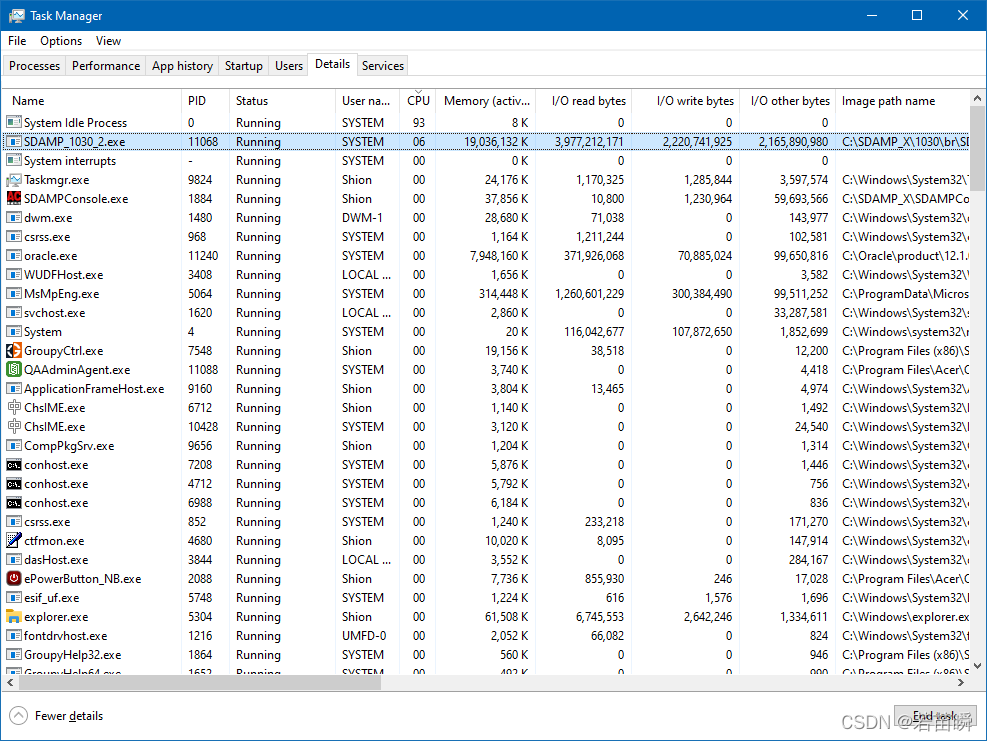
Task: Sort by the PID column header
Action: coord(205,101)
